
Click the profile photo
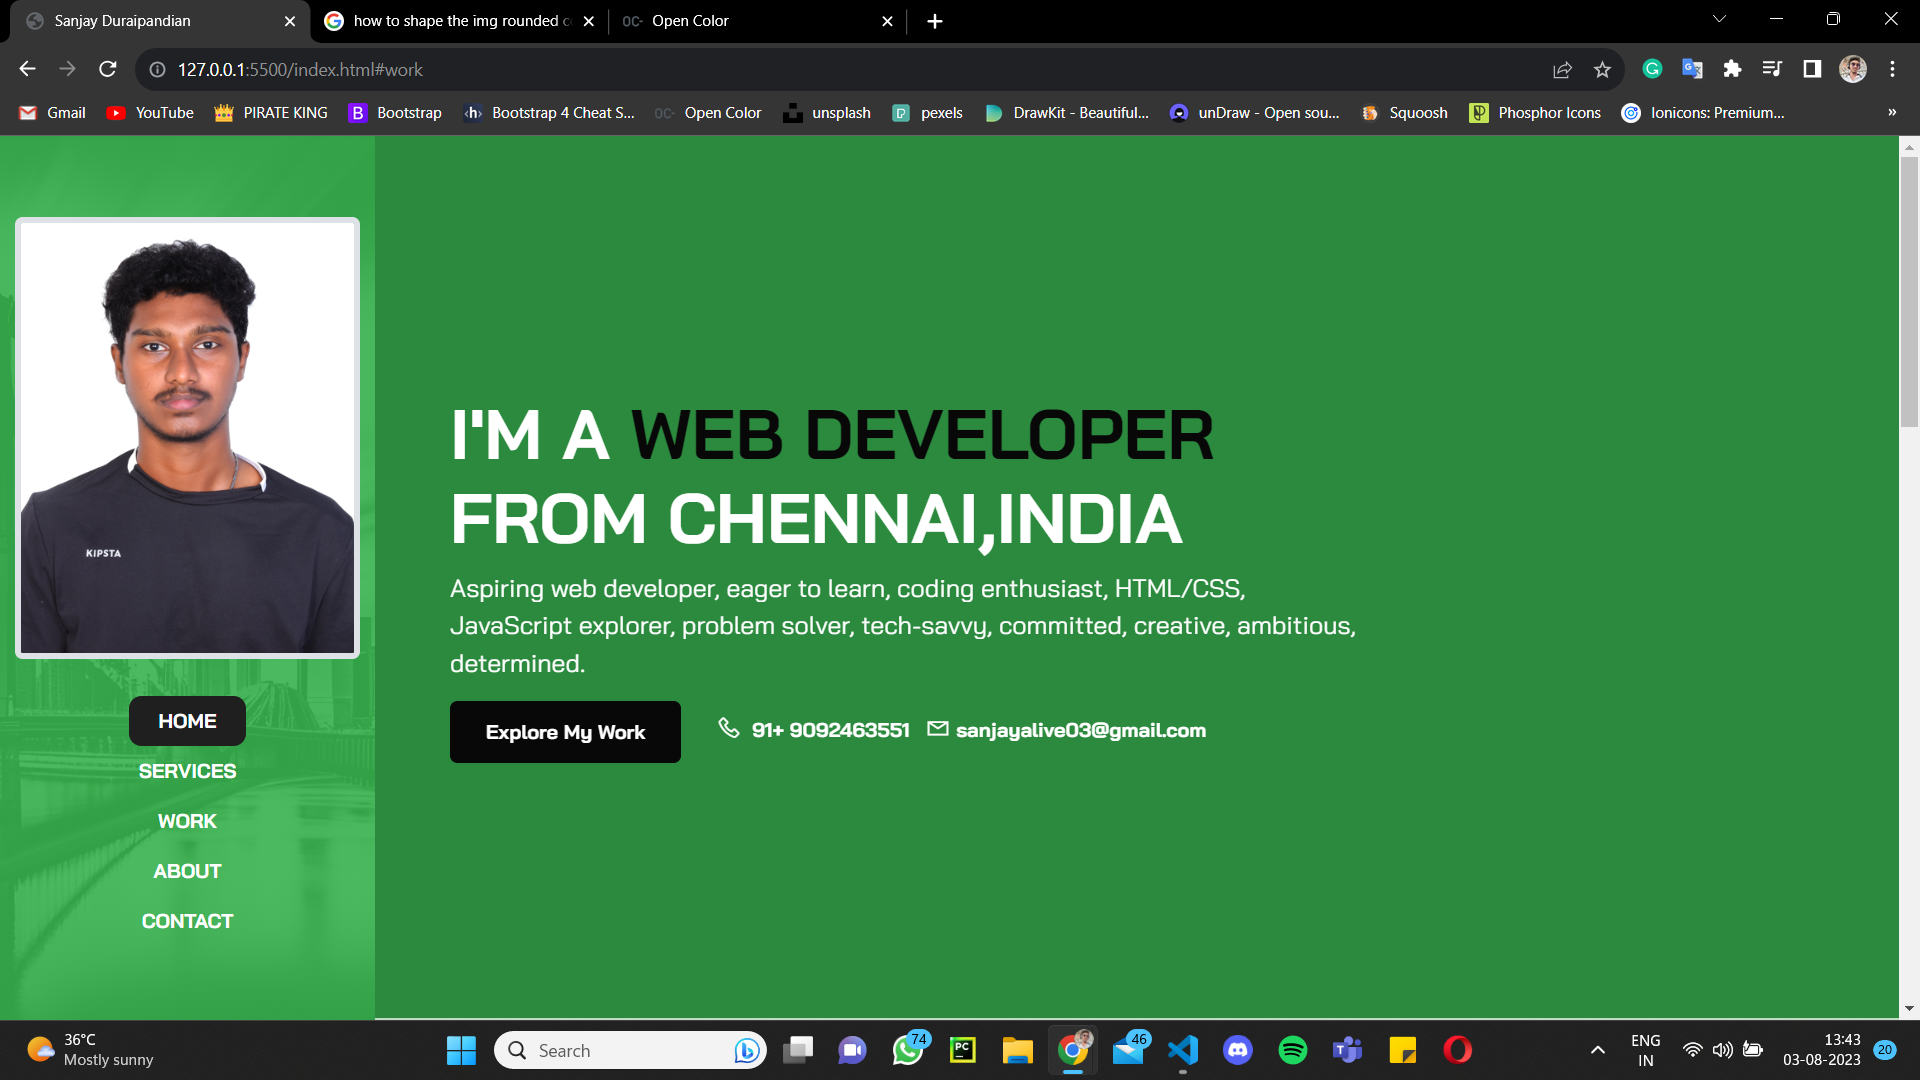[187, 438]
